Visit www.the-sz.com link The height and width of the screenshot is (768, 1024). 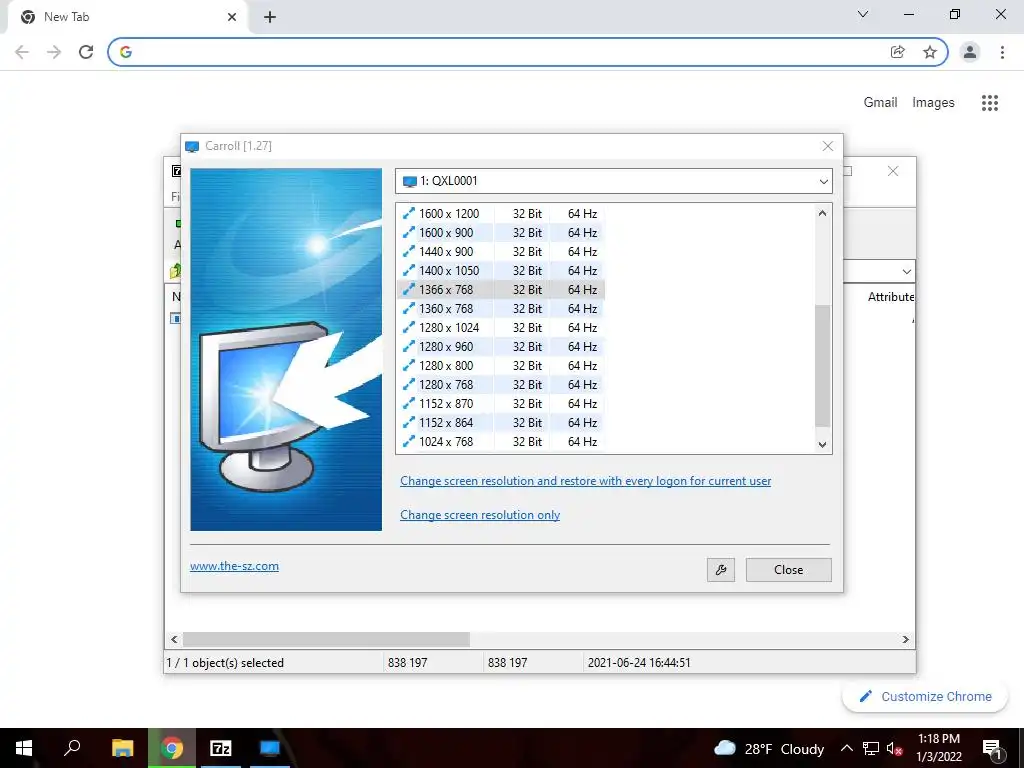click(x=234, y=566)
